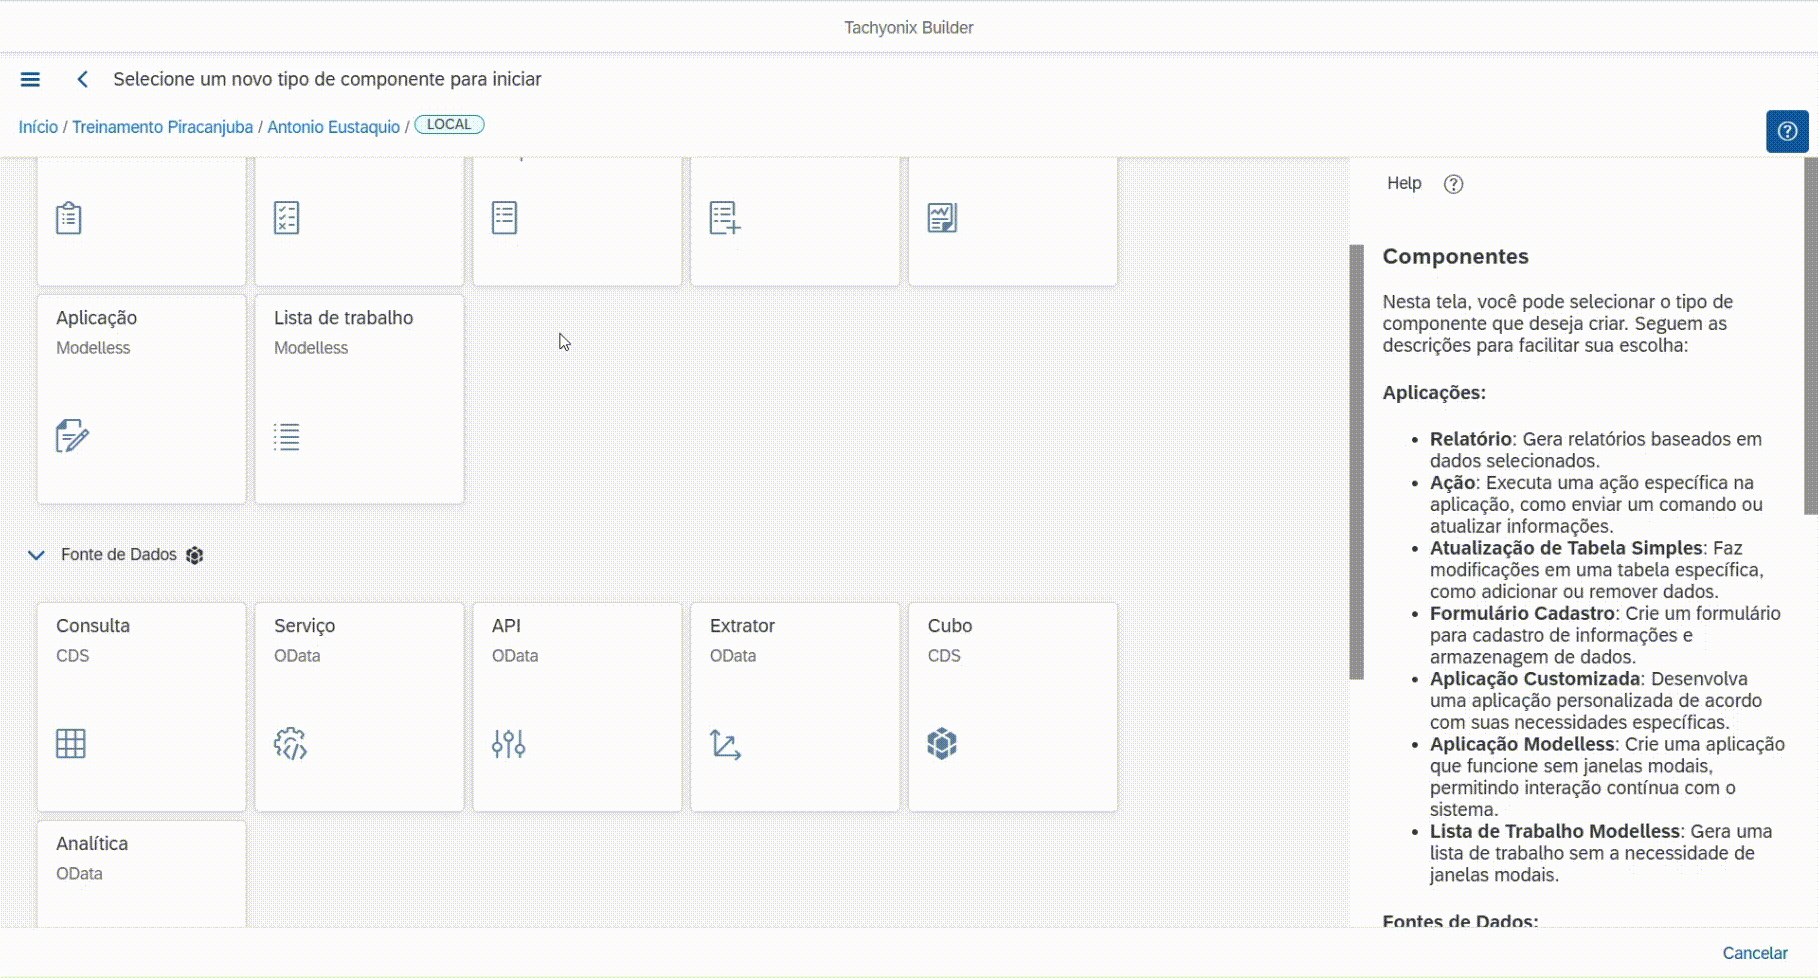This screenshot has height=978, width=1818.
Task: Click the Lista de trabalho list icon
Action: click(x=287, y=436)
